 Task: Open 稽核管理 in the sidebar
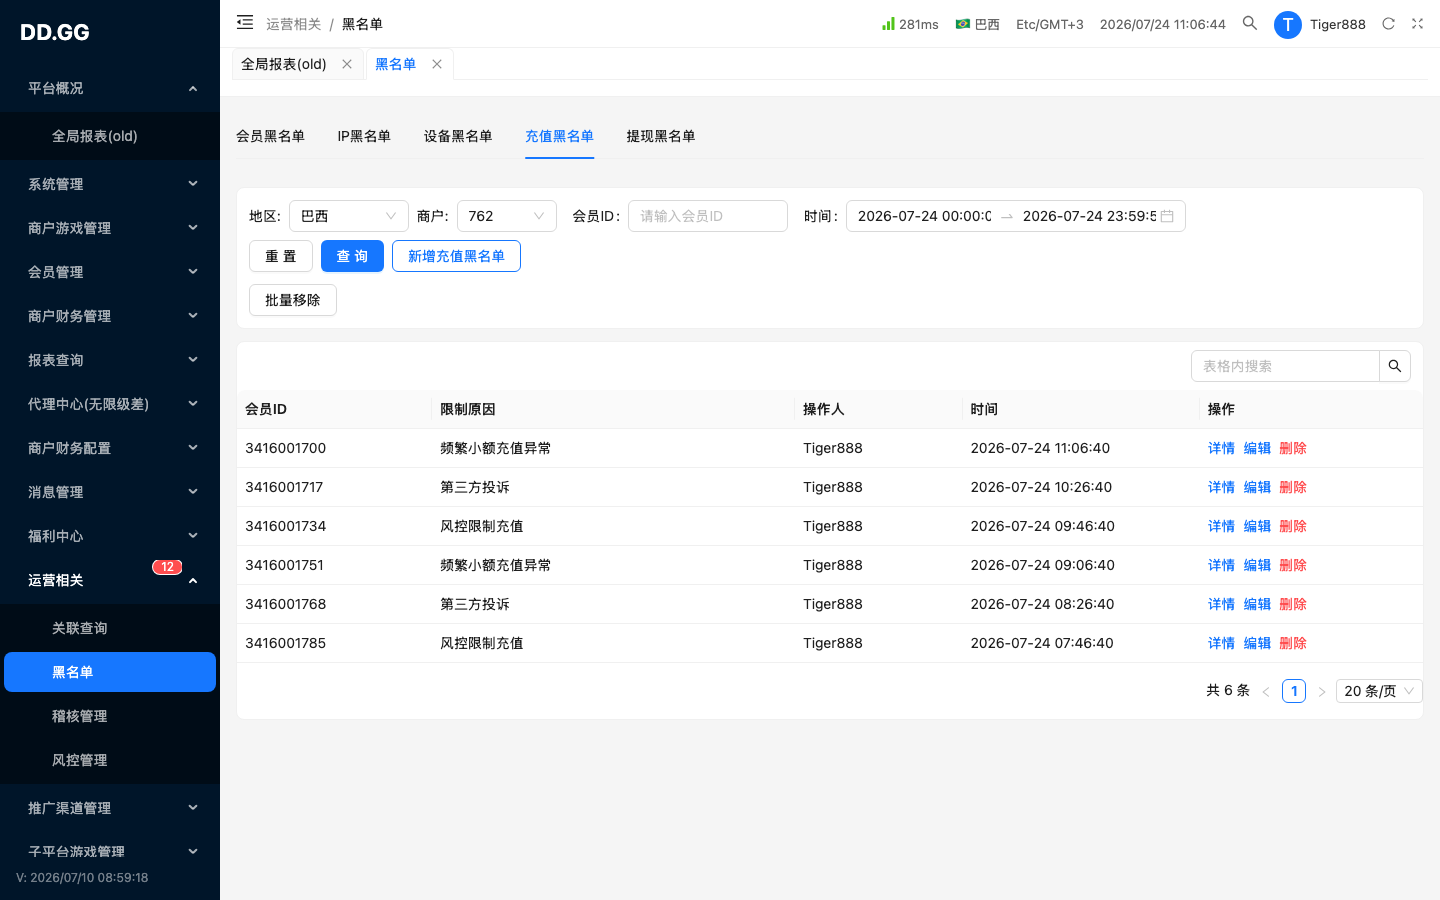tap(110, 716)
